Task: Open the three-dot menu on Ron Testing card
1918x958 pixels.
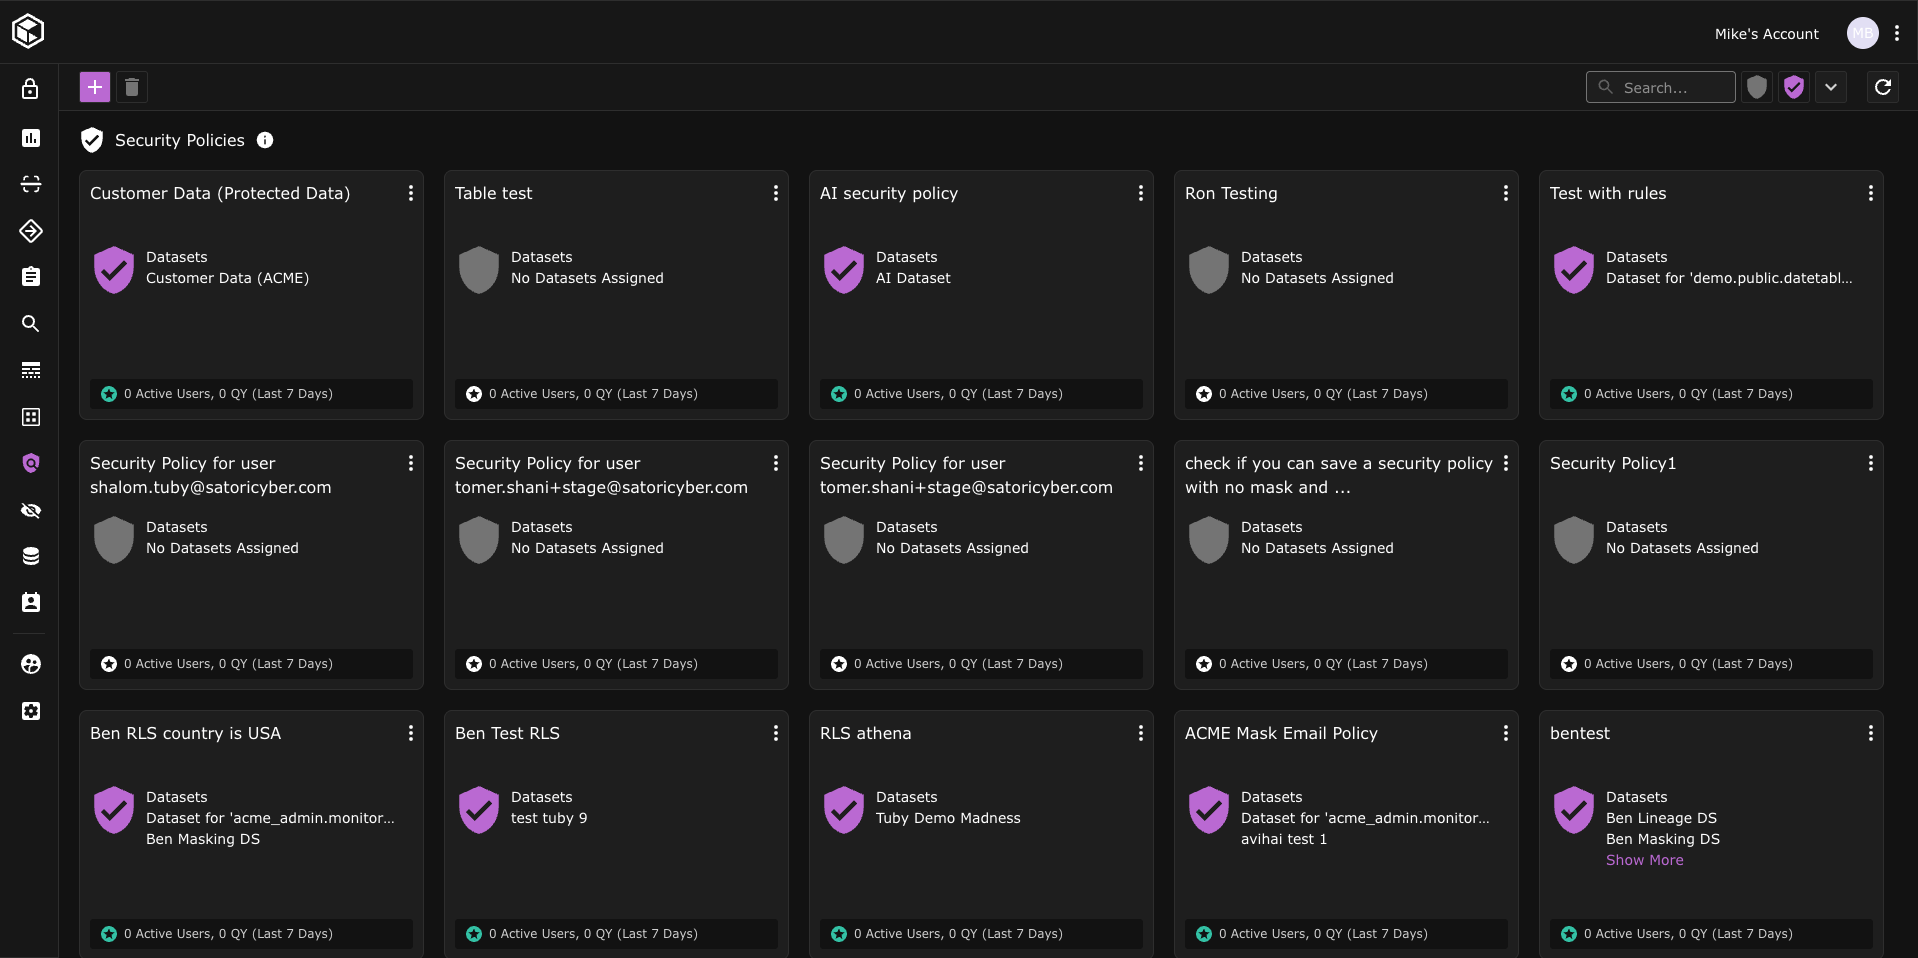Action: [1505, 193]
